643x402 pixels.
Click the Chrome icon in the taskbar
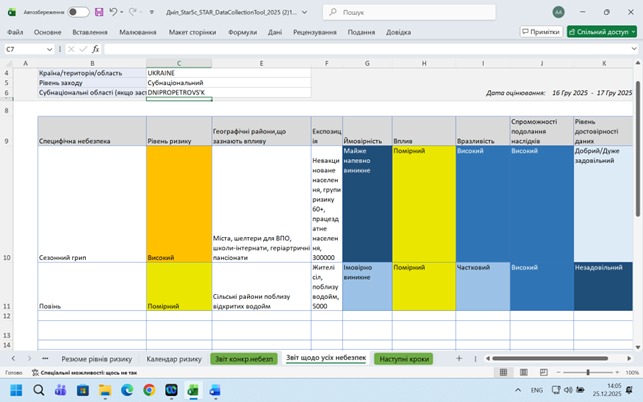point(149,390)
